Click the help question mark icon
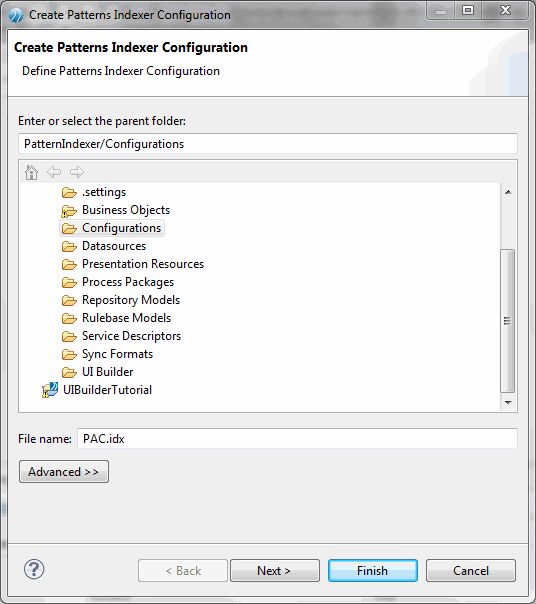Image resolution: width=536 pixels, height=604 pixels. (x=34, y=569)
